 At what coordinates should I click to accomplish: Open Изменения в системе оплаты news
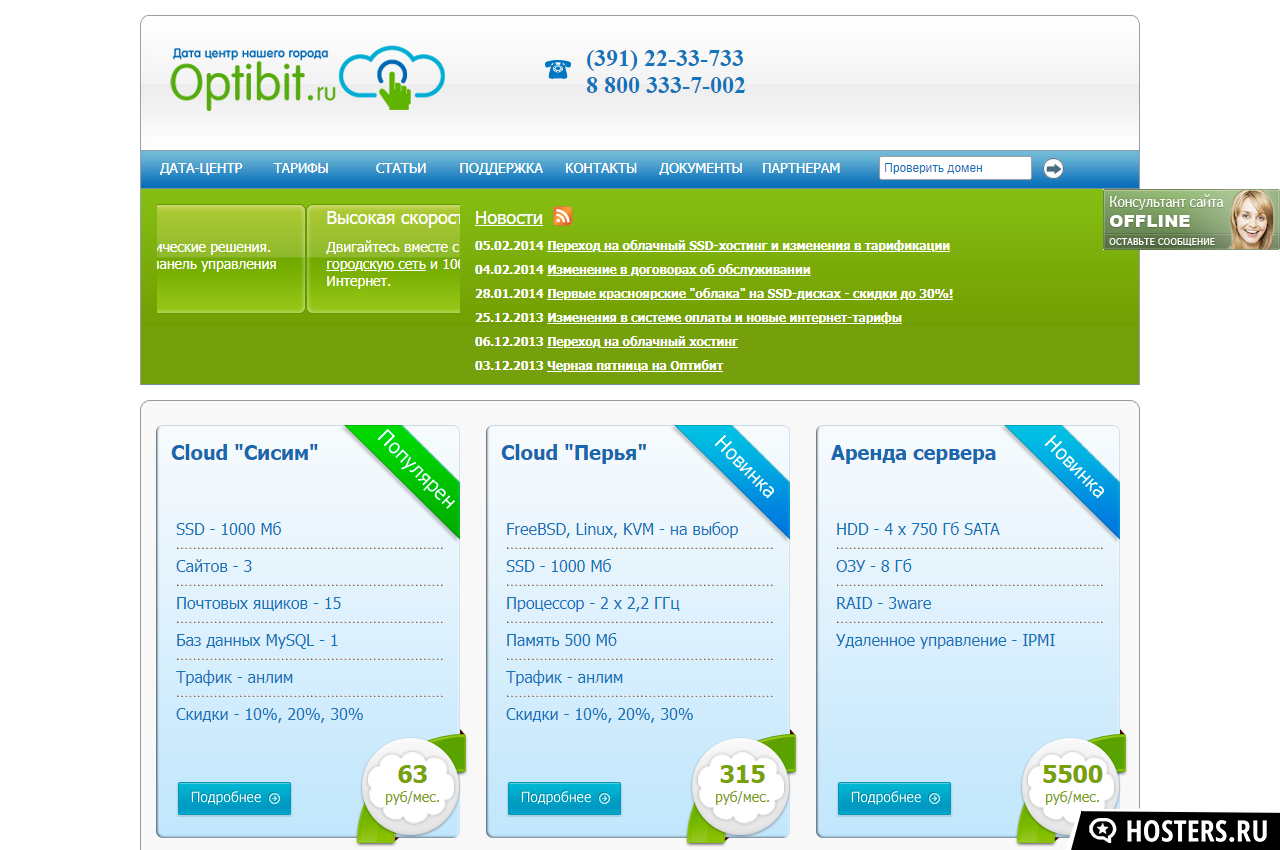click(x=724, y=317)
